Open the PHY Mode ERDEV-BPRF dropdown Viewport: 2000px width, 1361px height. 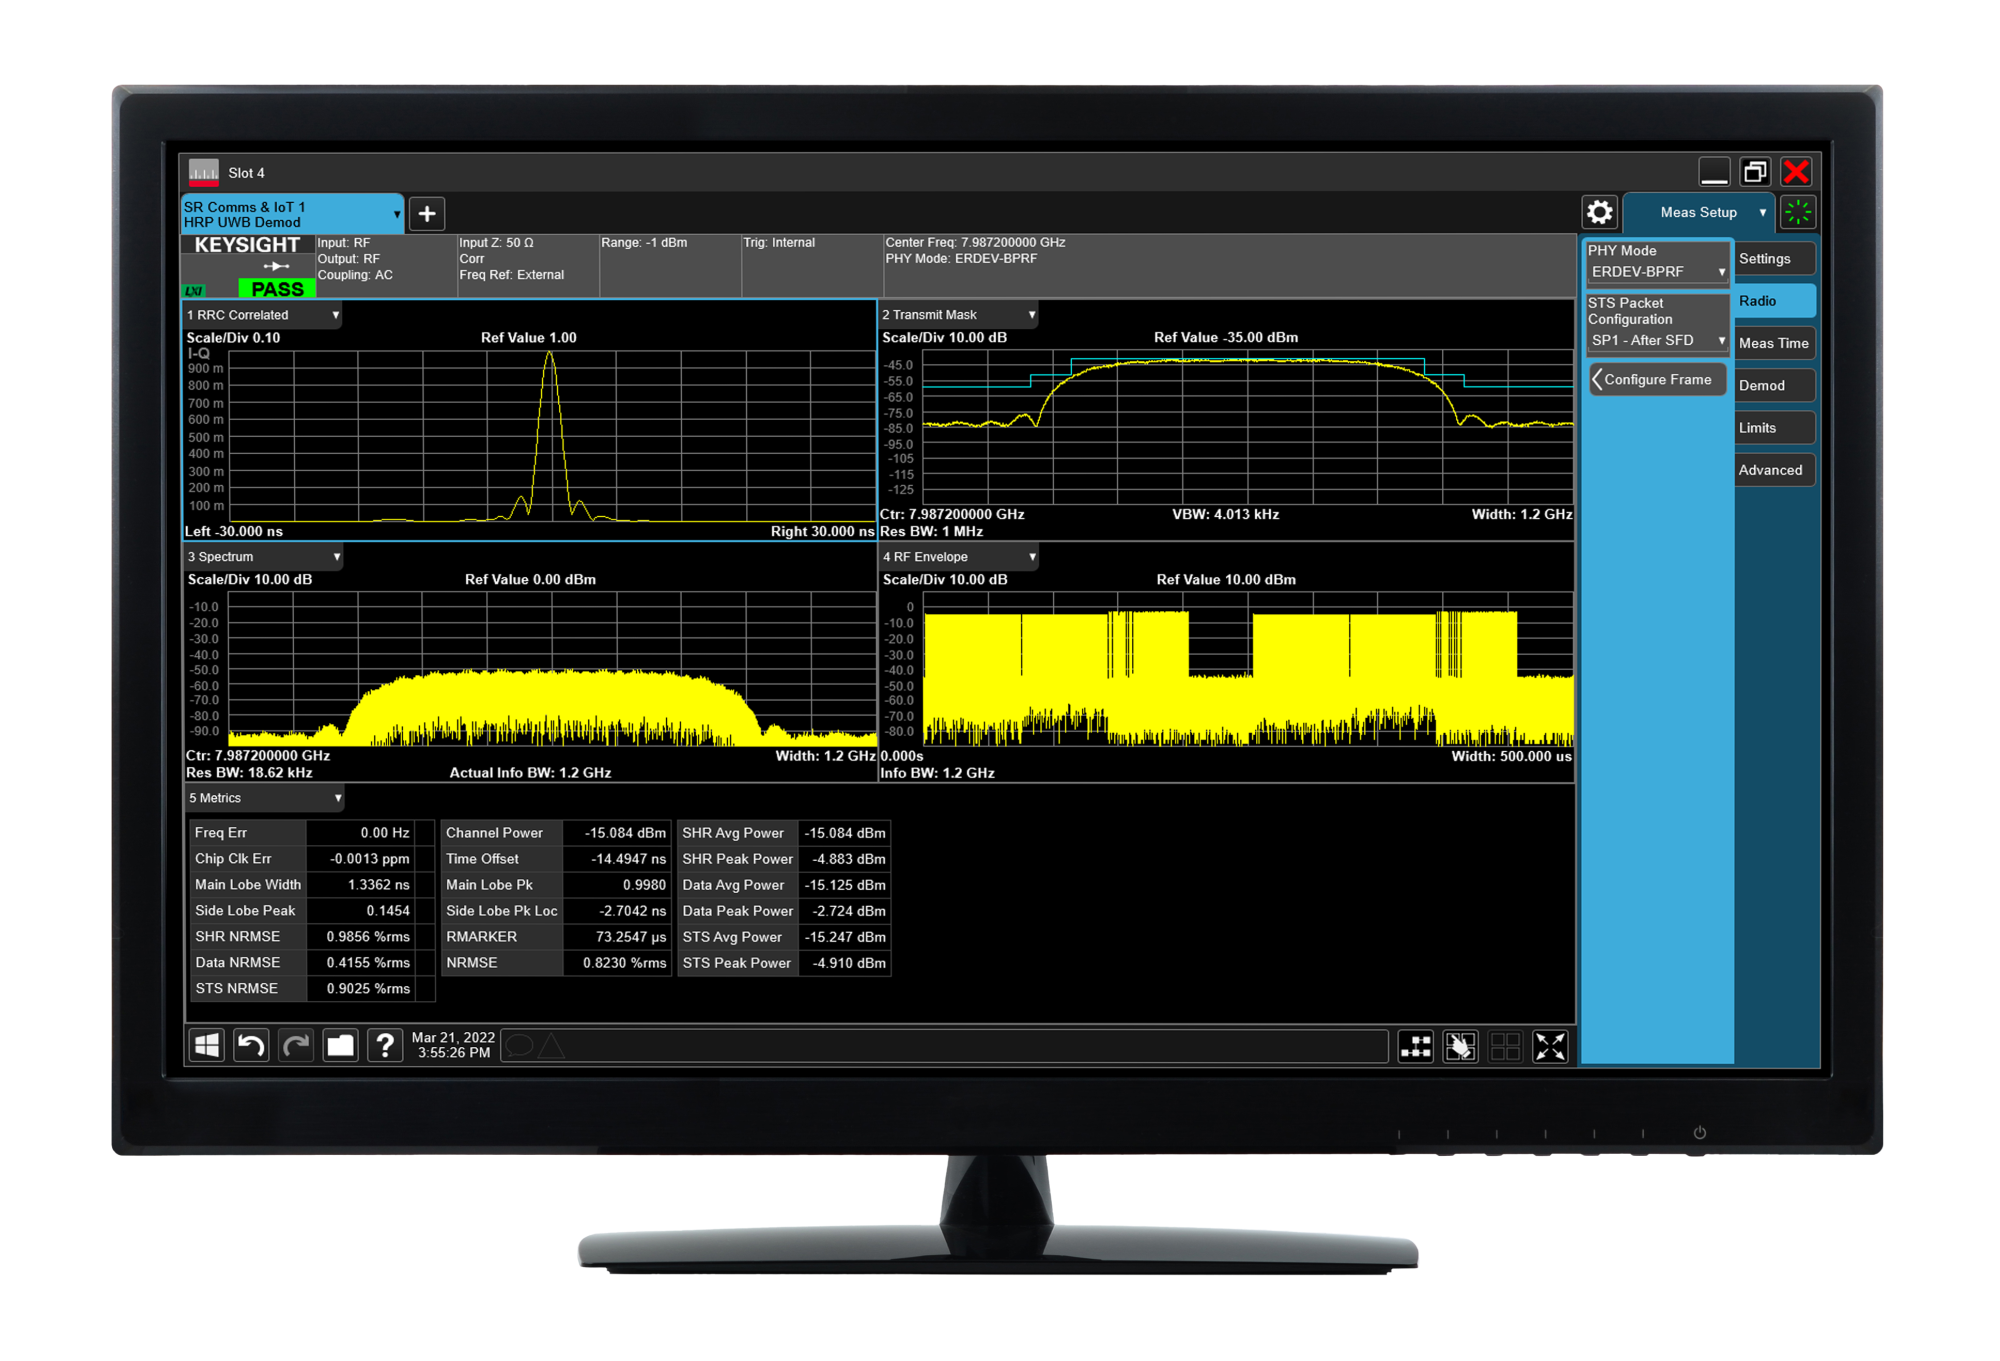pos(1656,272)
